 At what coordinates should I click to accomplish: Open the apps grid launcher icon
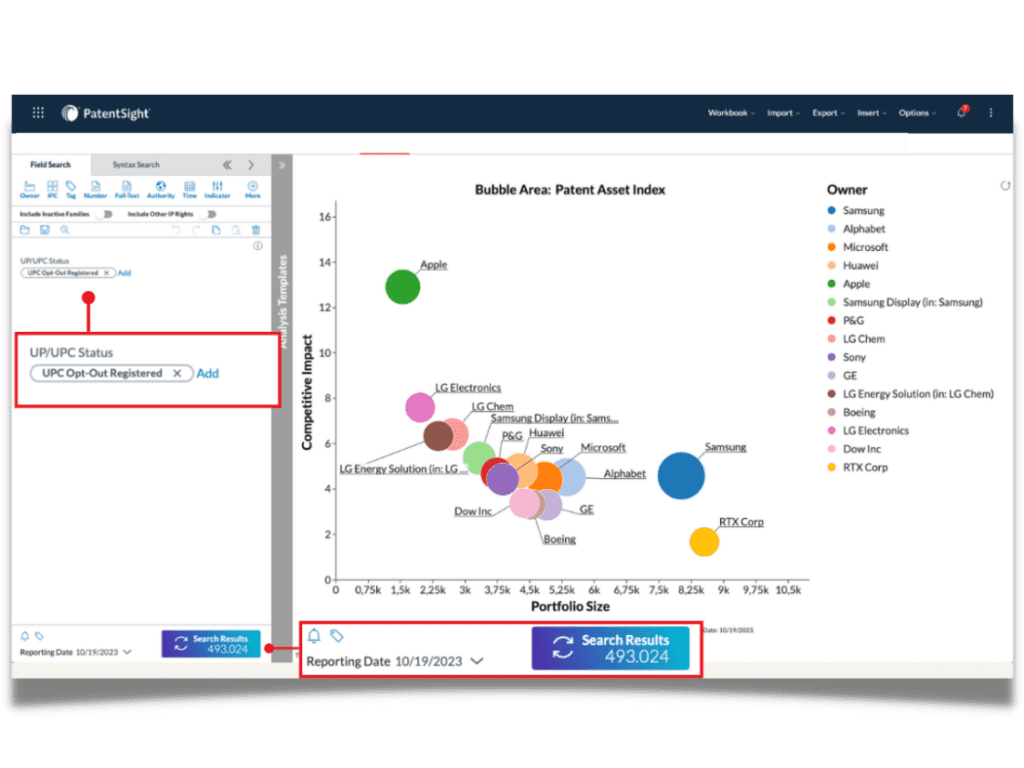pyautogui.click(x=38, y=113)
